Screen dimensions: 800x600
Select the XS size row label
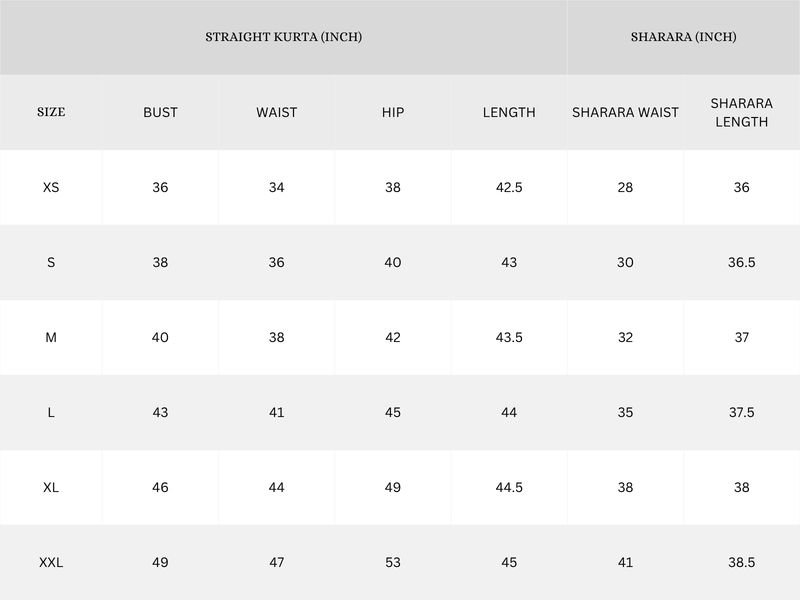[x=51, y=187]
